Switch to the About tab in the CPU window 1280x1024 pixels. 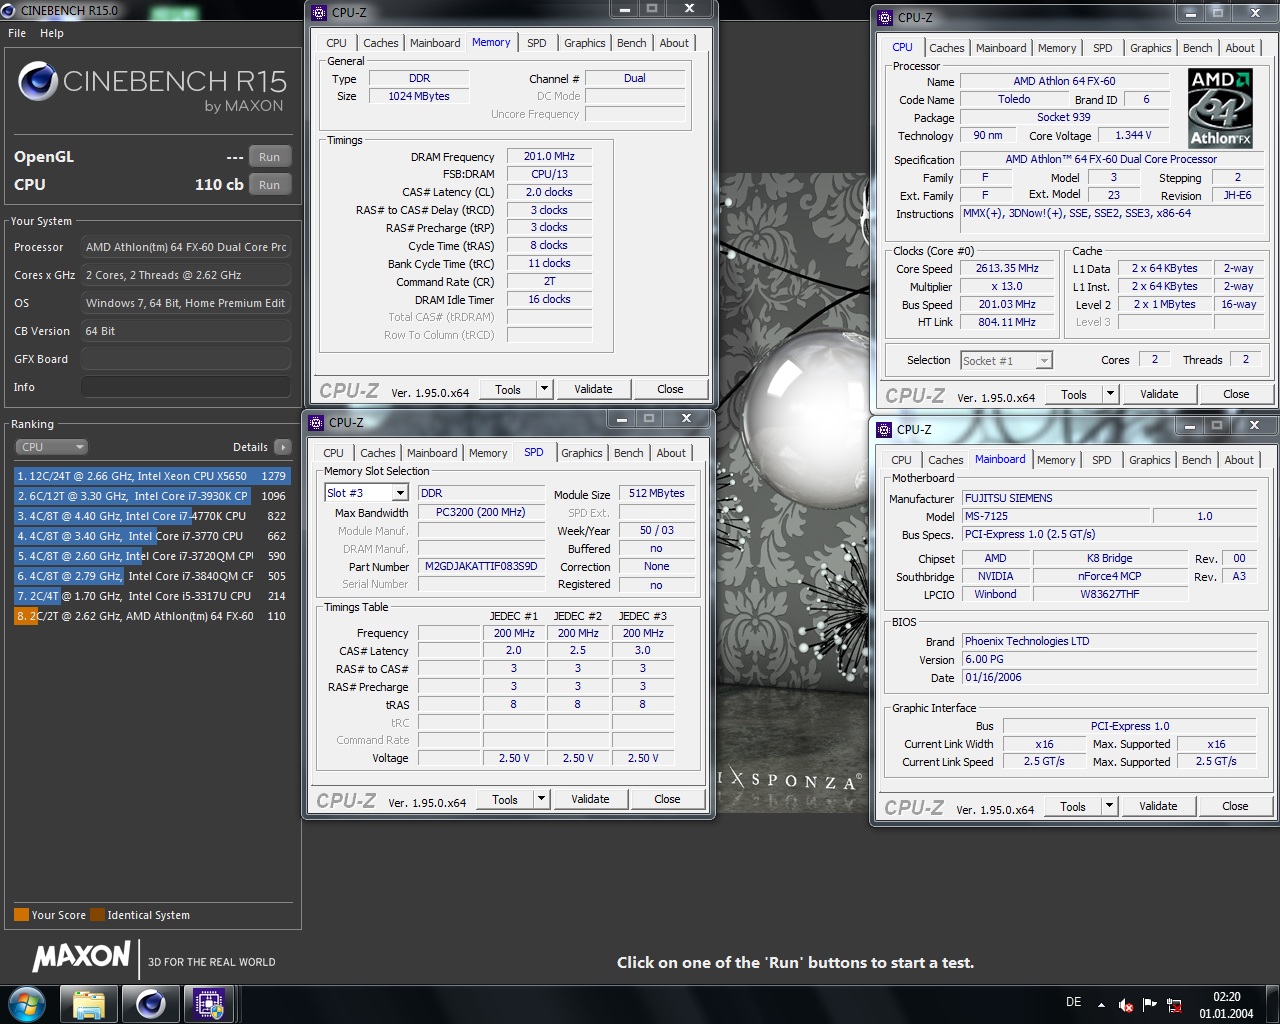point(1240,48)
